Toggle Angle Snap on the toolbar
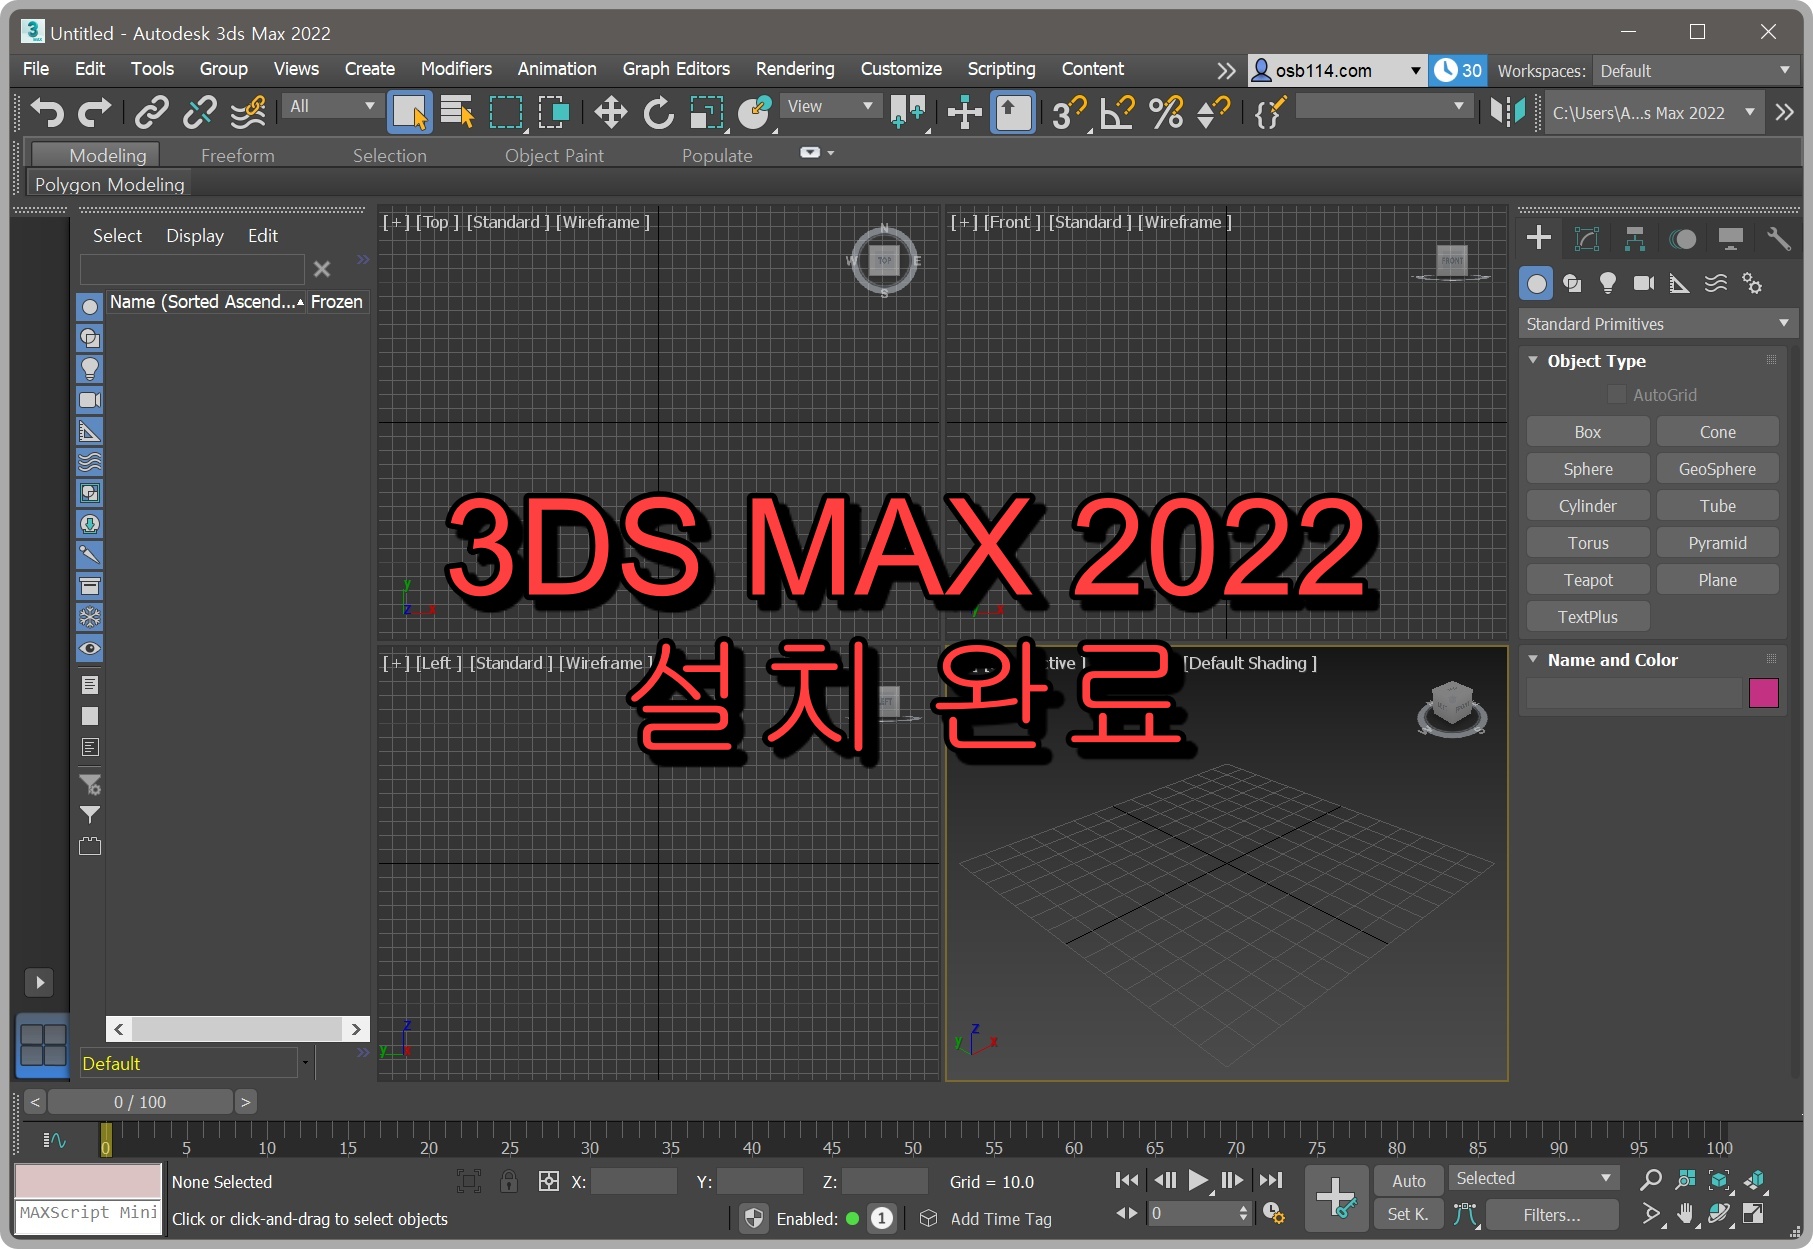The height and width of the screenshot is (1249, 1813). pyautogui.click(x=1117, y=112)
